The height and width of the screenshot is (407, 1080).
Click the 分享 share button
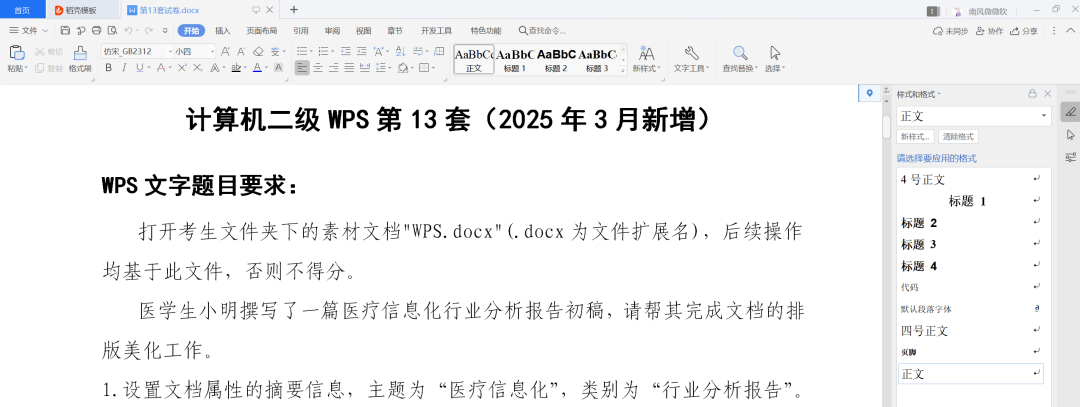click(x=1024, y=31)
